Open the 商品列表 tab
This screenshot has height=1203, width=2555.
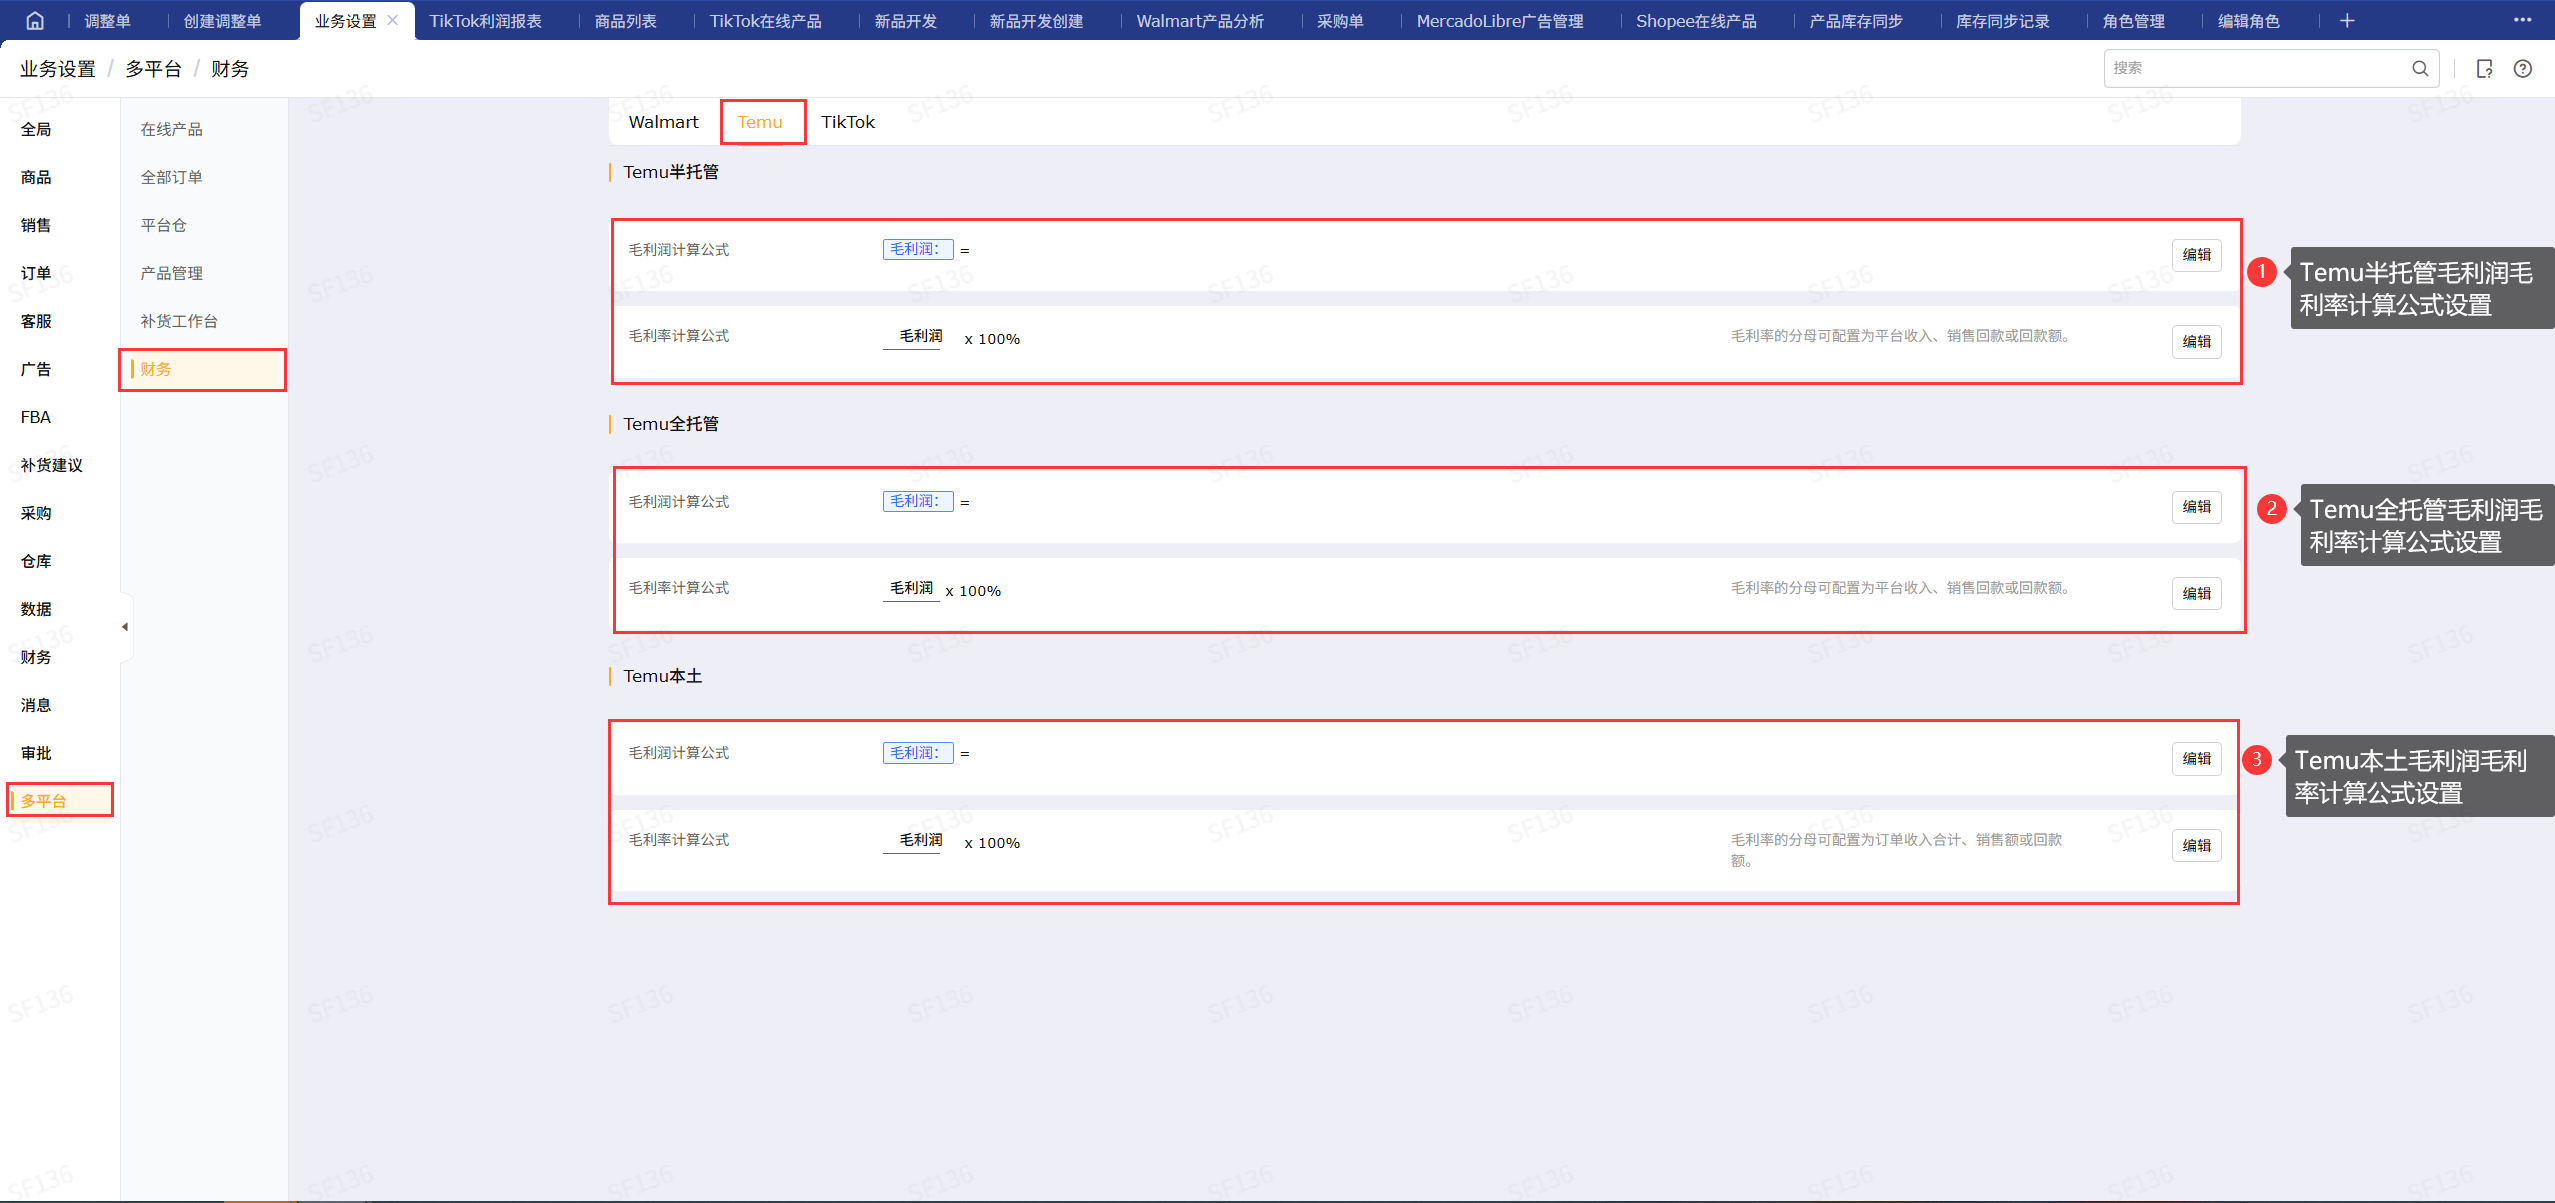626,21
